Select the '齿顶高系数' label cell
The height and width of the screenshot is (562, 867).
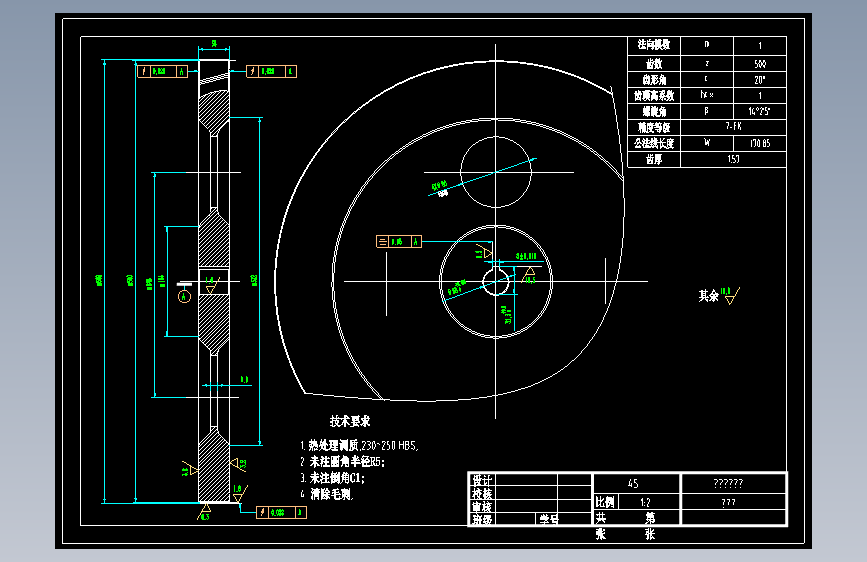[654, 95]
